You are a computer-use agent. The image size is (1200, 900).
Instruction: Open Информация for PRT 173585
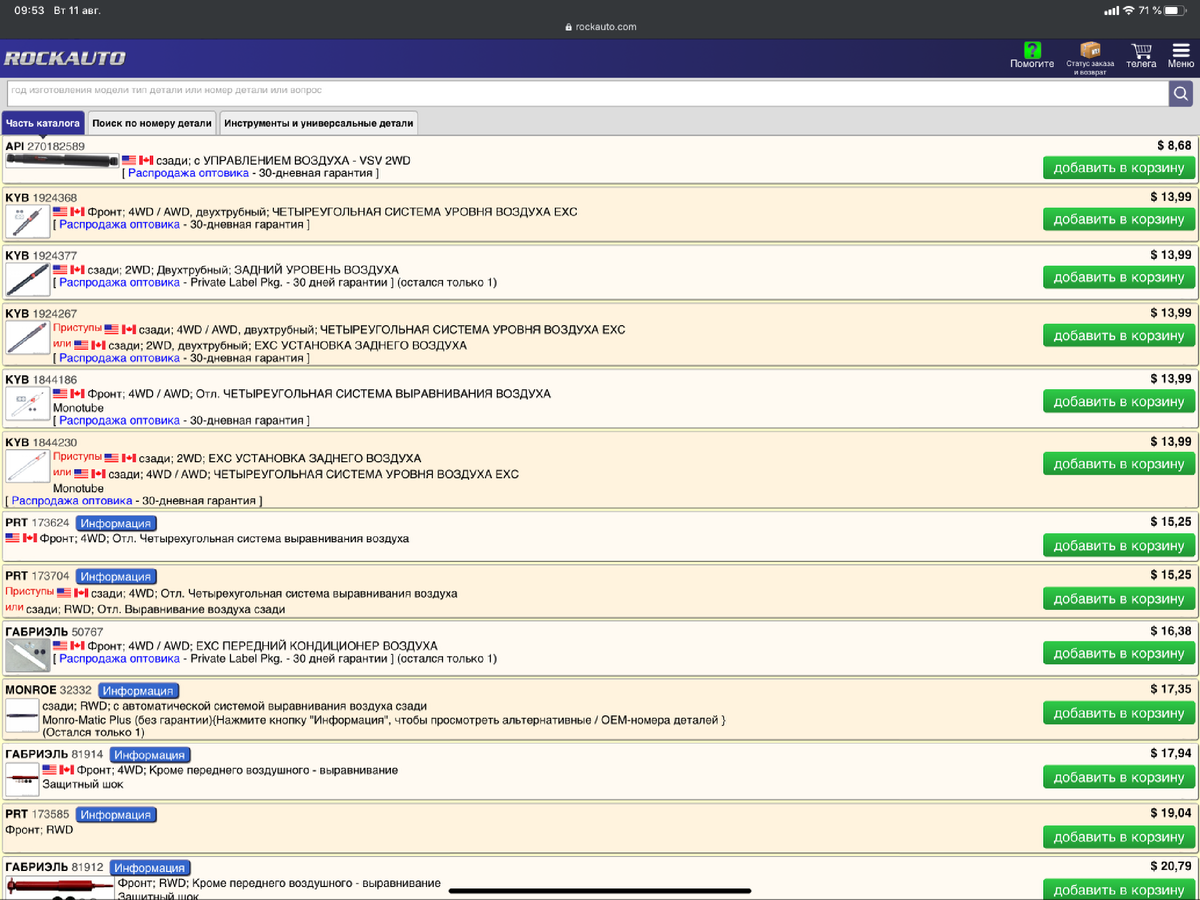tap(116, 814)
